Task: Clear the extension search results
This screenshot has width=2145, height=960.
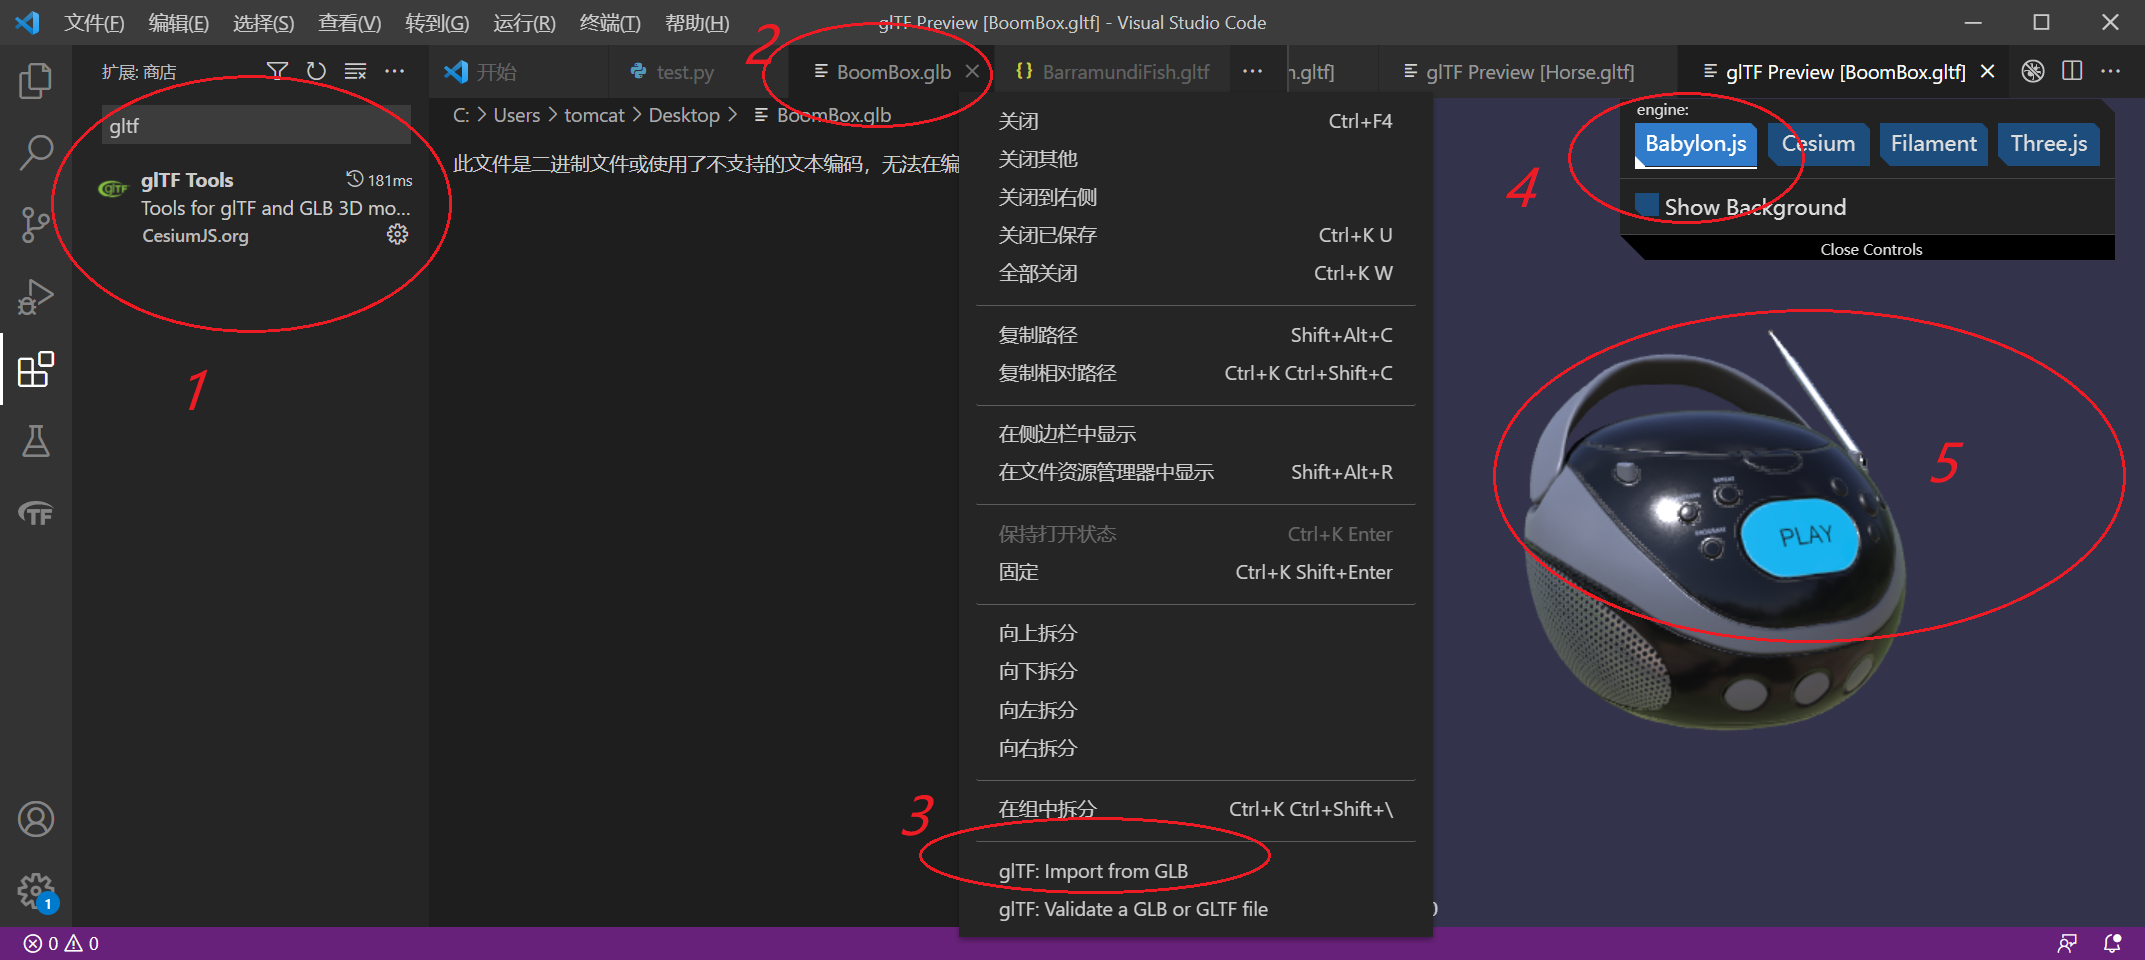Action: [x=355, y=70]
